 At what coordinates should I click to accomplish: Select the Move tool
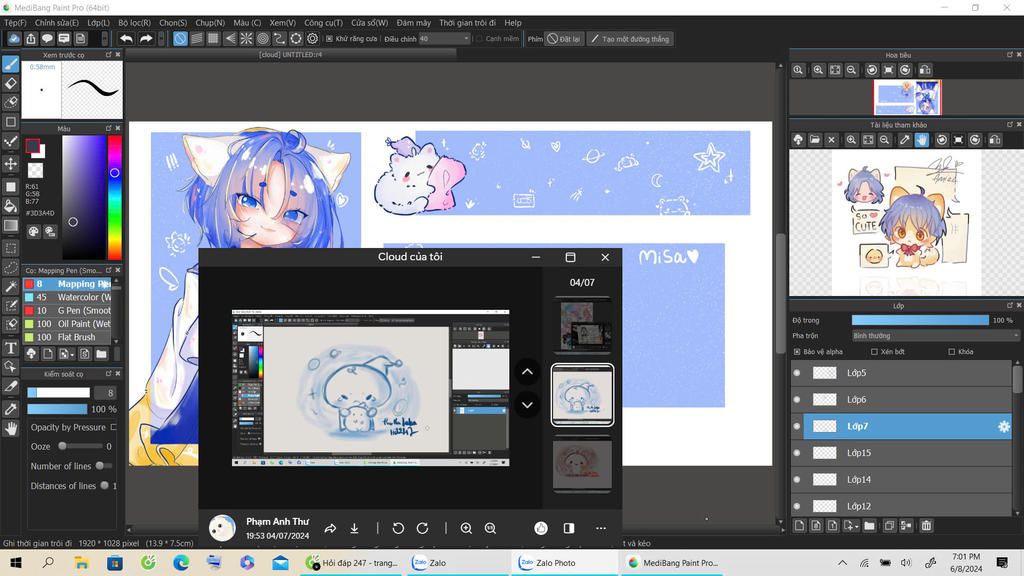tap(10, 163)
